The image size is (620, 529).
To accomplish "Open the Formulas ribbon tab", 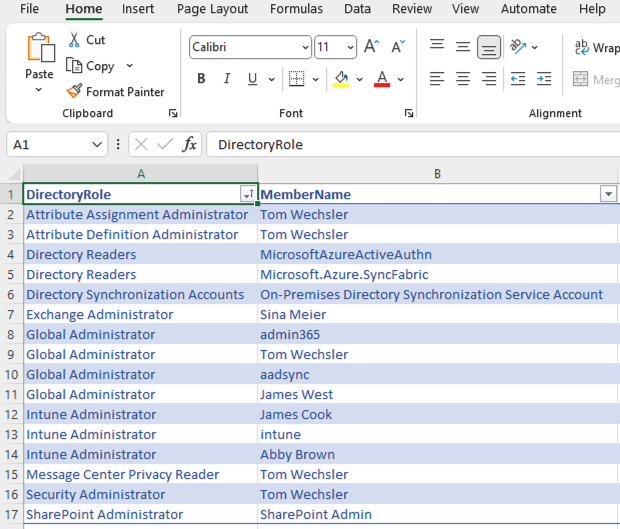I will pos(296,9).
